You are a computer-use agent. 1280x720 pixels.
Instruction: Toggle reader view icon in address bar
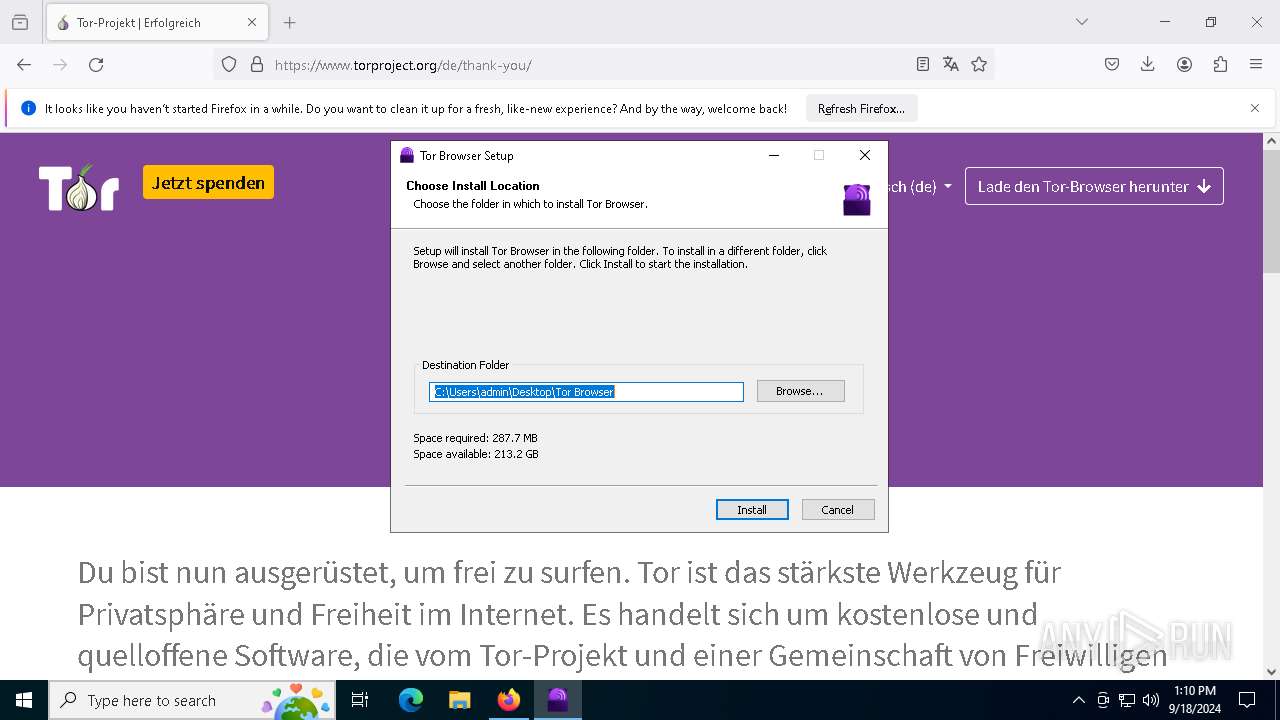(923, 65)
